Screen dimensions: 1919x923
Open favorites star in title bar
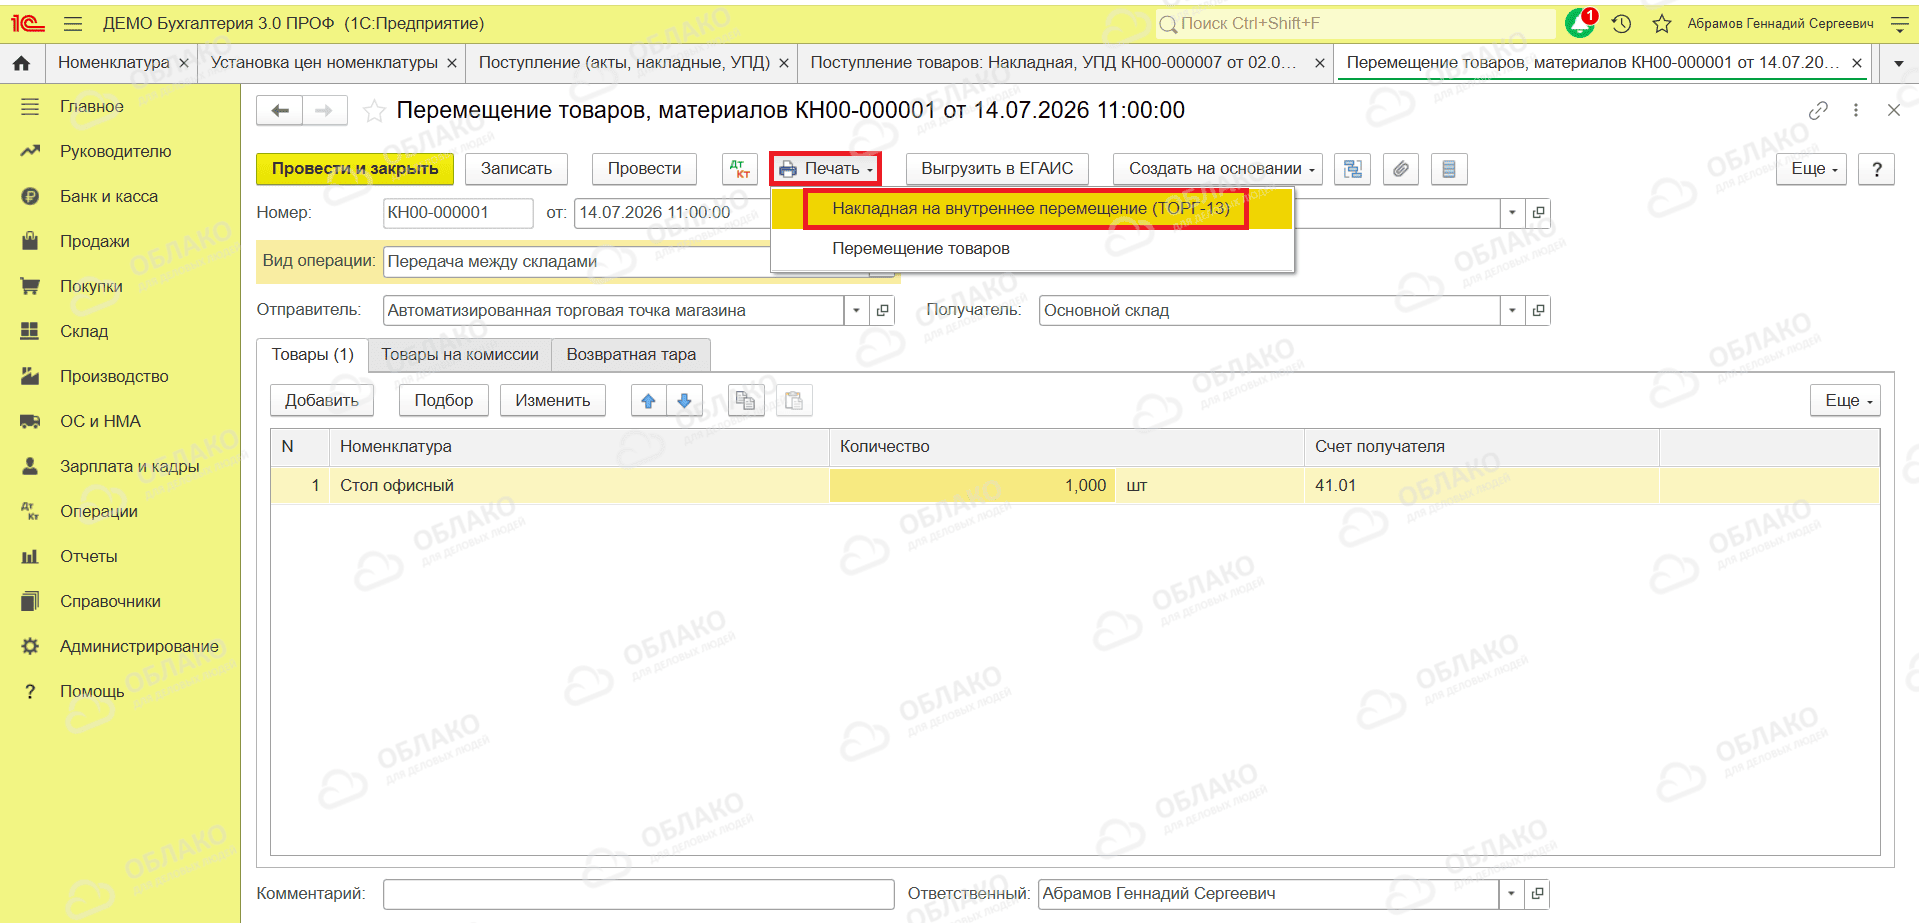pyautogui.click(x=1662, y=23)
